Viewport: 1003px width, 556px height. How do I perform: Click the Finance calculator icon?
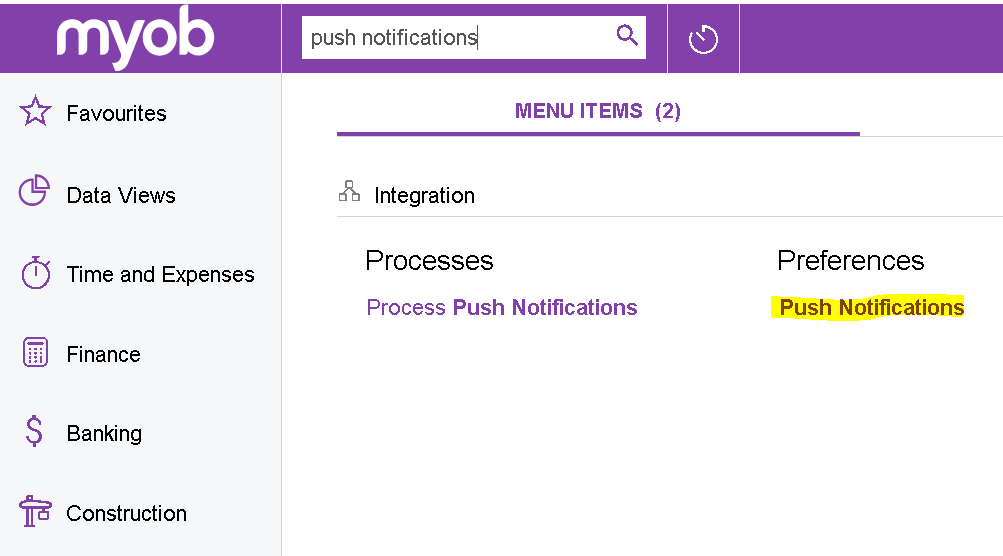(x=35, y=353)
